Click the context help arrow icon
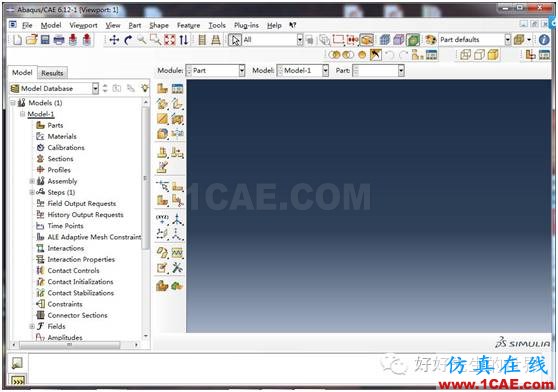558x392 pixels. click(293, 25)
